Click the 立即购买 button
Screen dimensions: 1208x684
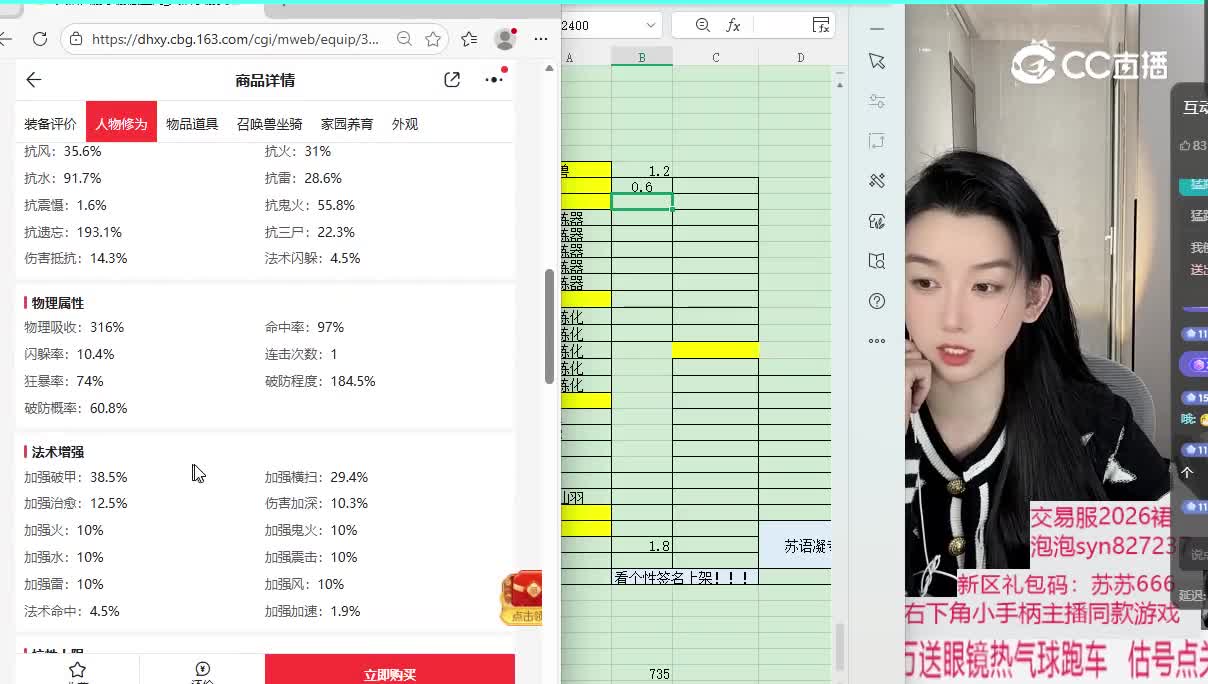(x=390, y=670)
